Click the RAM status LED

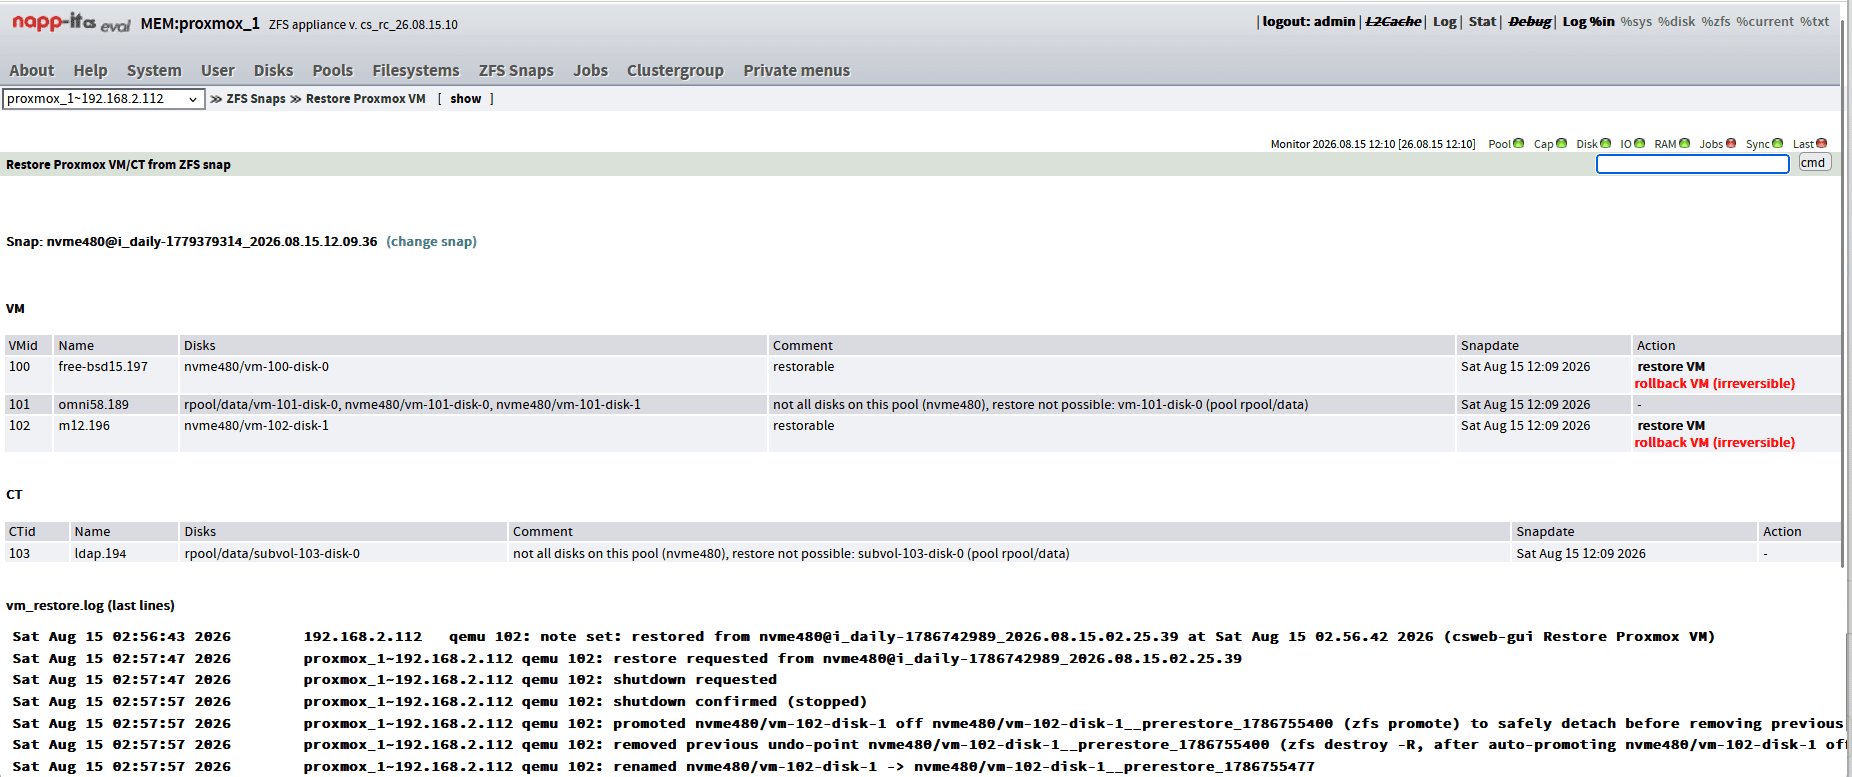tap(1685, 143)
